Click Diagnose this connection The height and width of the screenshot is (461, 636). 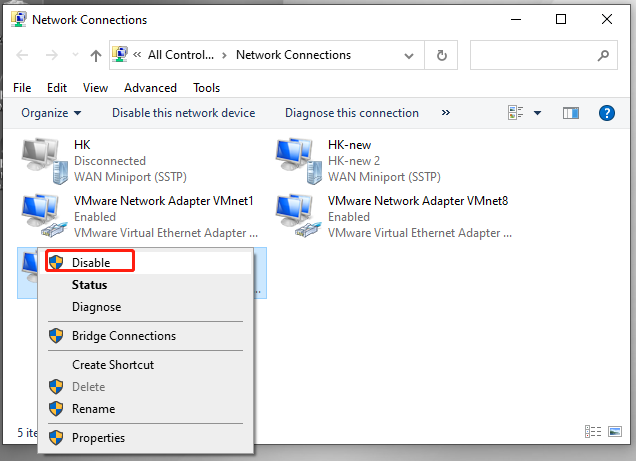tap(351, 113)
